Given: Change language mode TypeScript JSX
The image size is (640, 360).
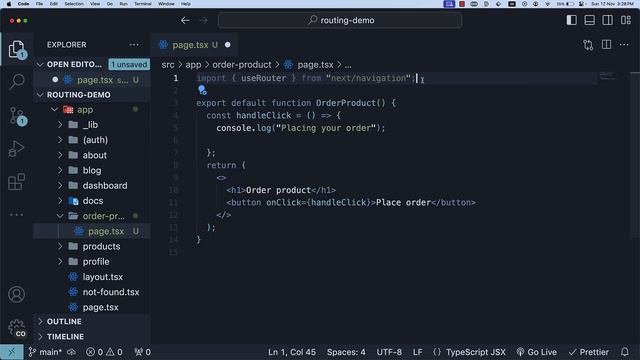Looking at the screenshot, I should (476, 352).
